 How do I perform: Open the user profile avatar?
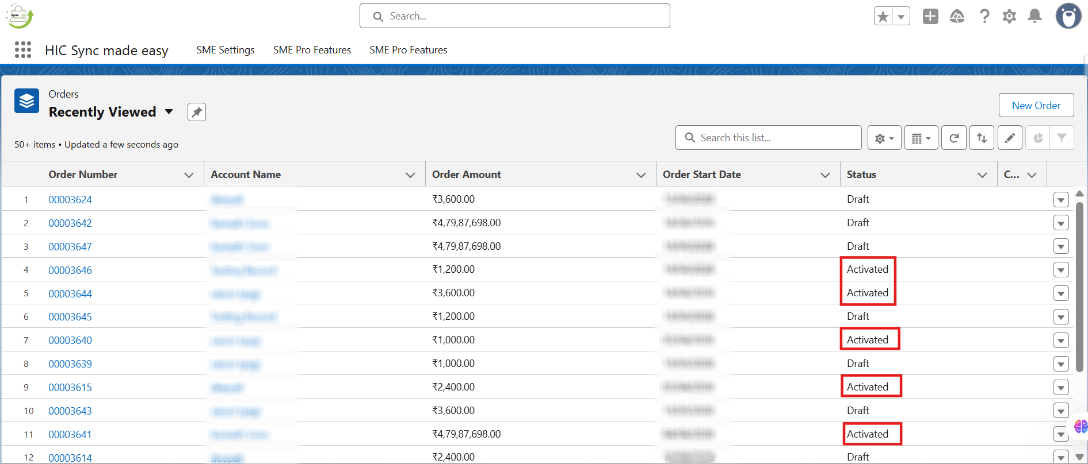(x=1068, y=16)
